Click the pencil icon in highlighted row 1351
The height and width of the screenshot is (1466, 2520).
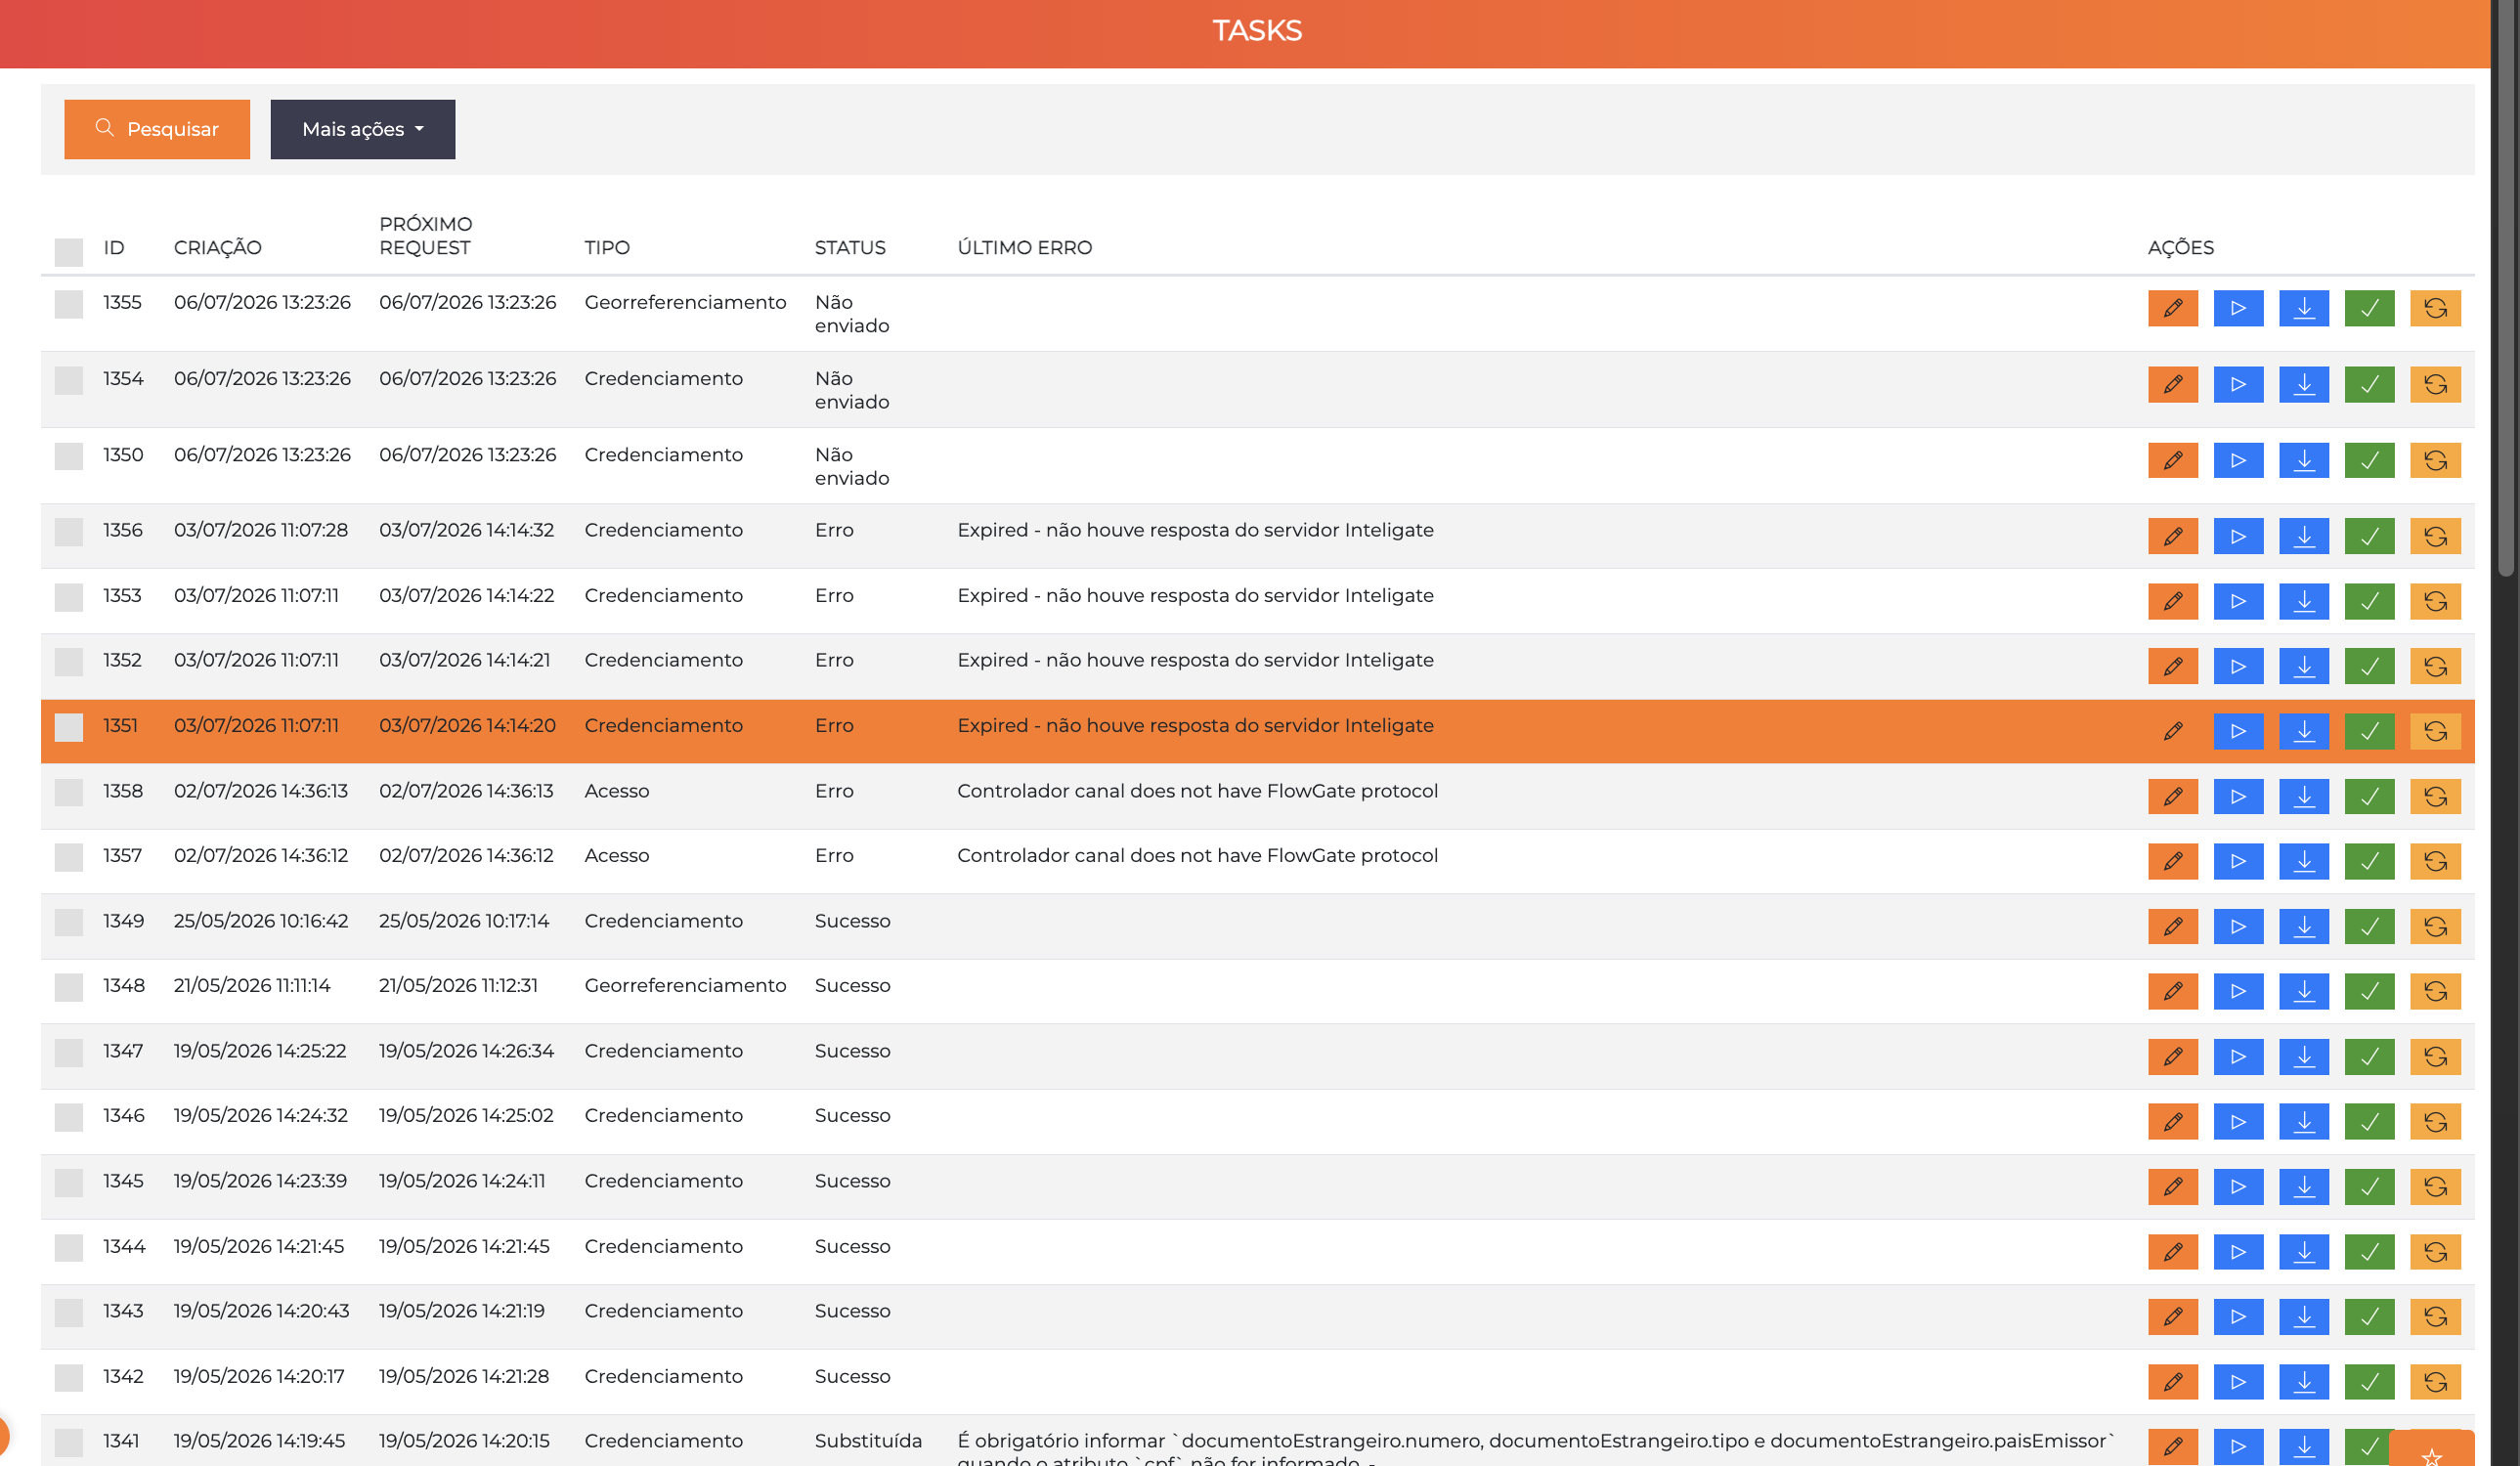point(2172,731)
